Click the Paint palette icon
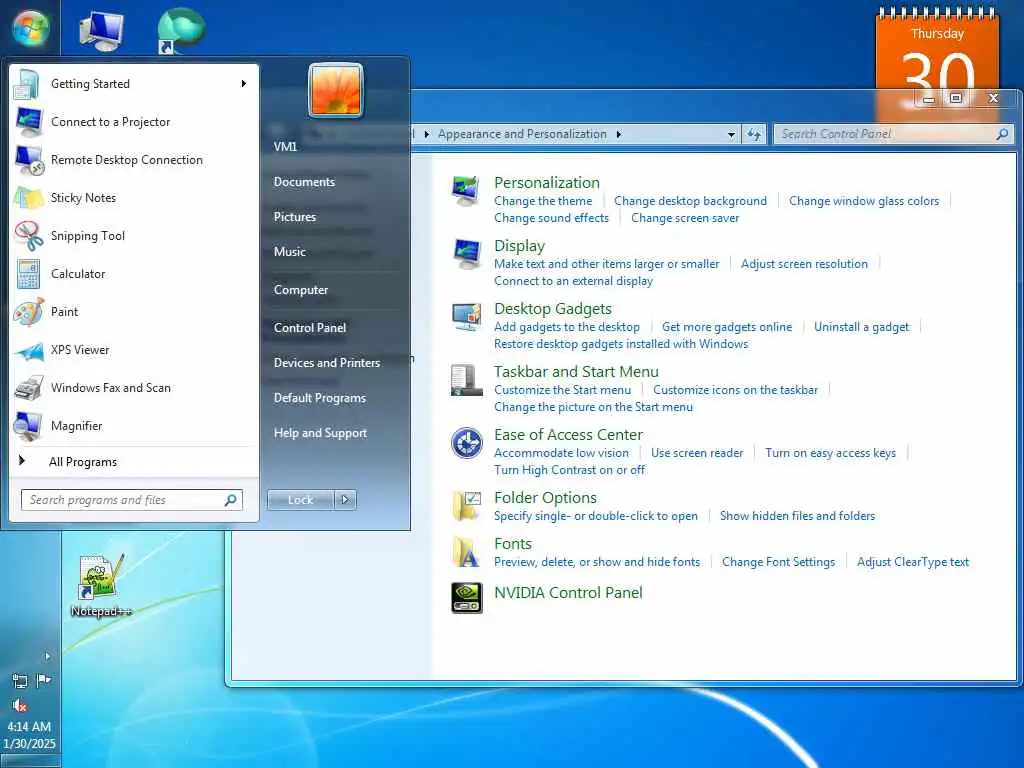 pyautogui.click(x=28, y=312)
